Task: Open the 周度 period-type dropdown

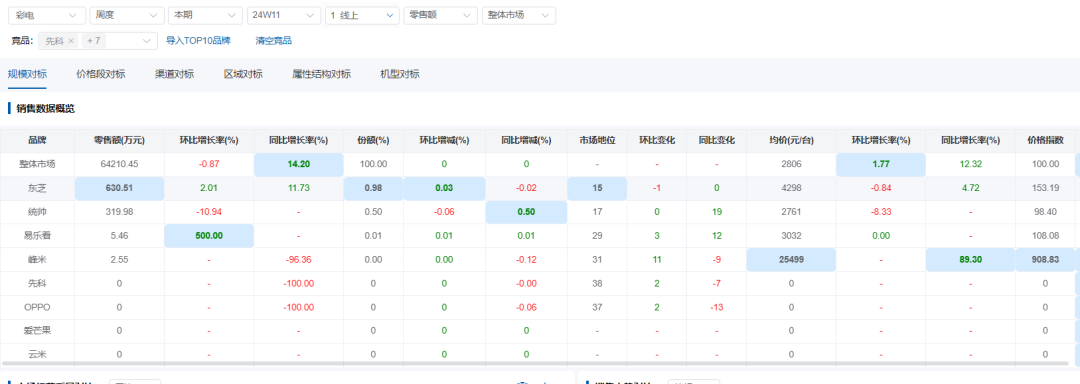Action: [x=127, y=15]
